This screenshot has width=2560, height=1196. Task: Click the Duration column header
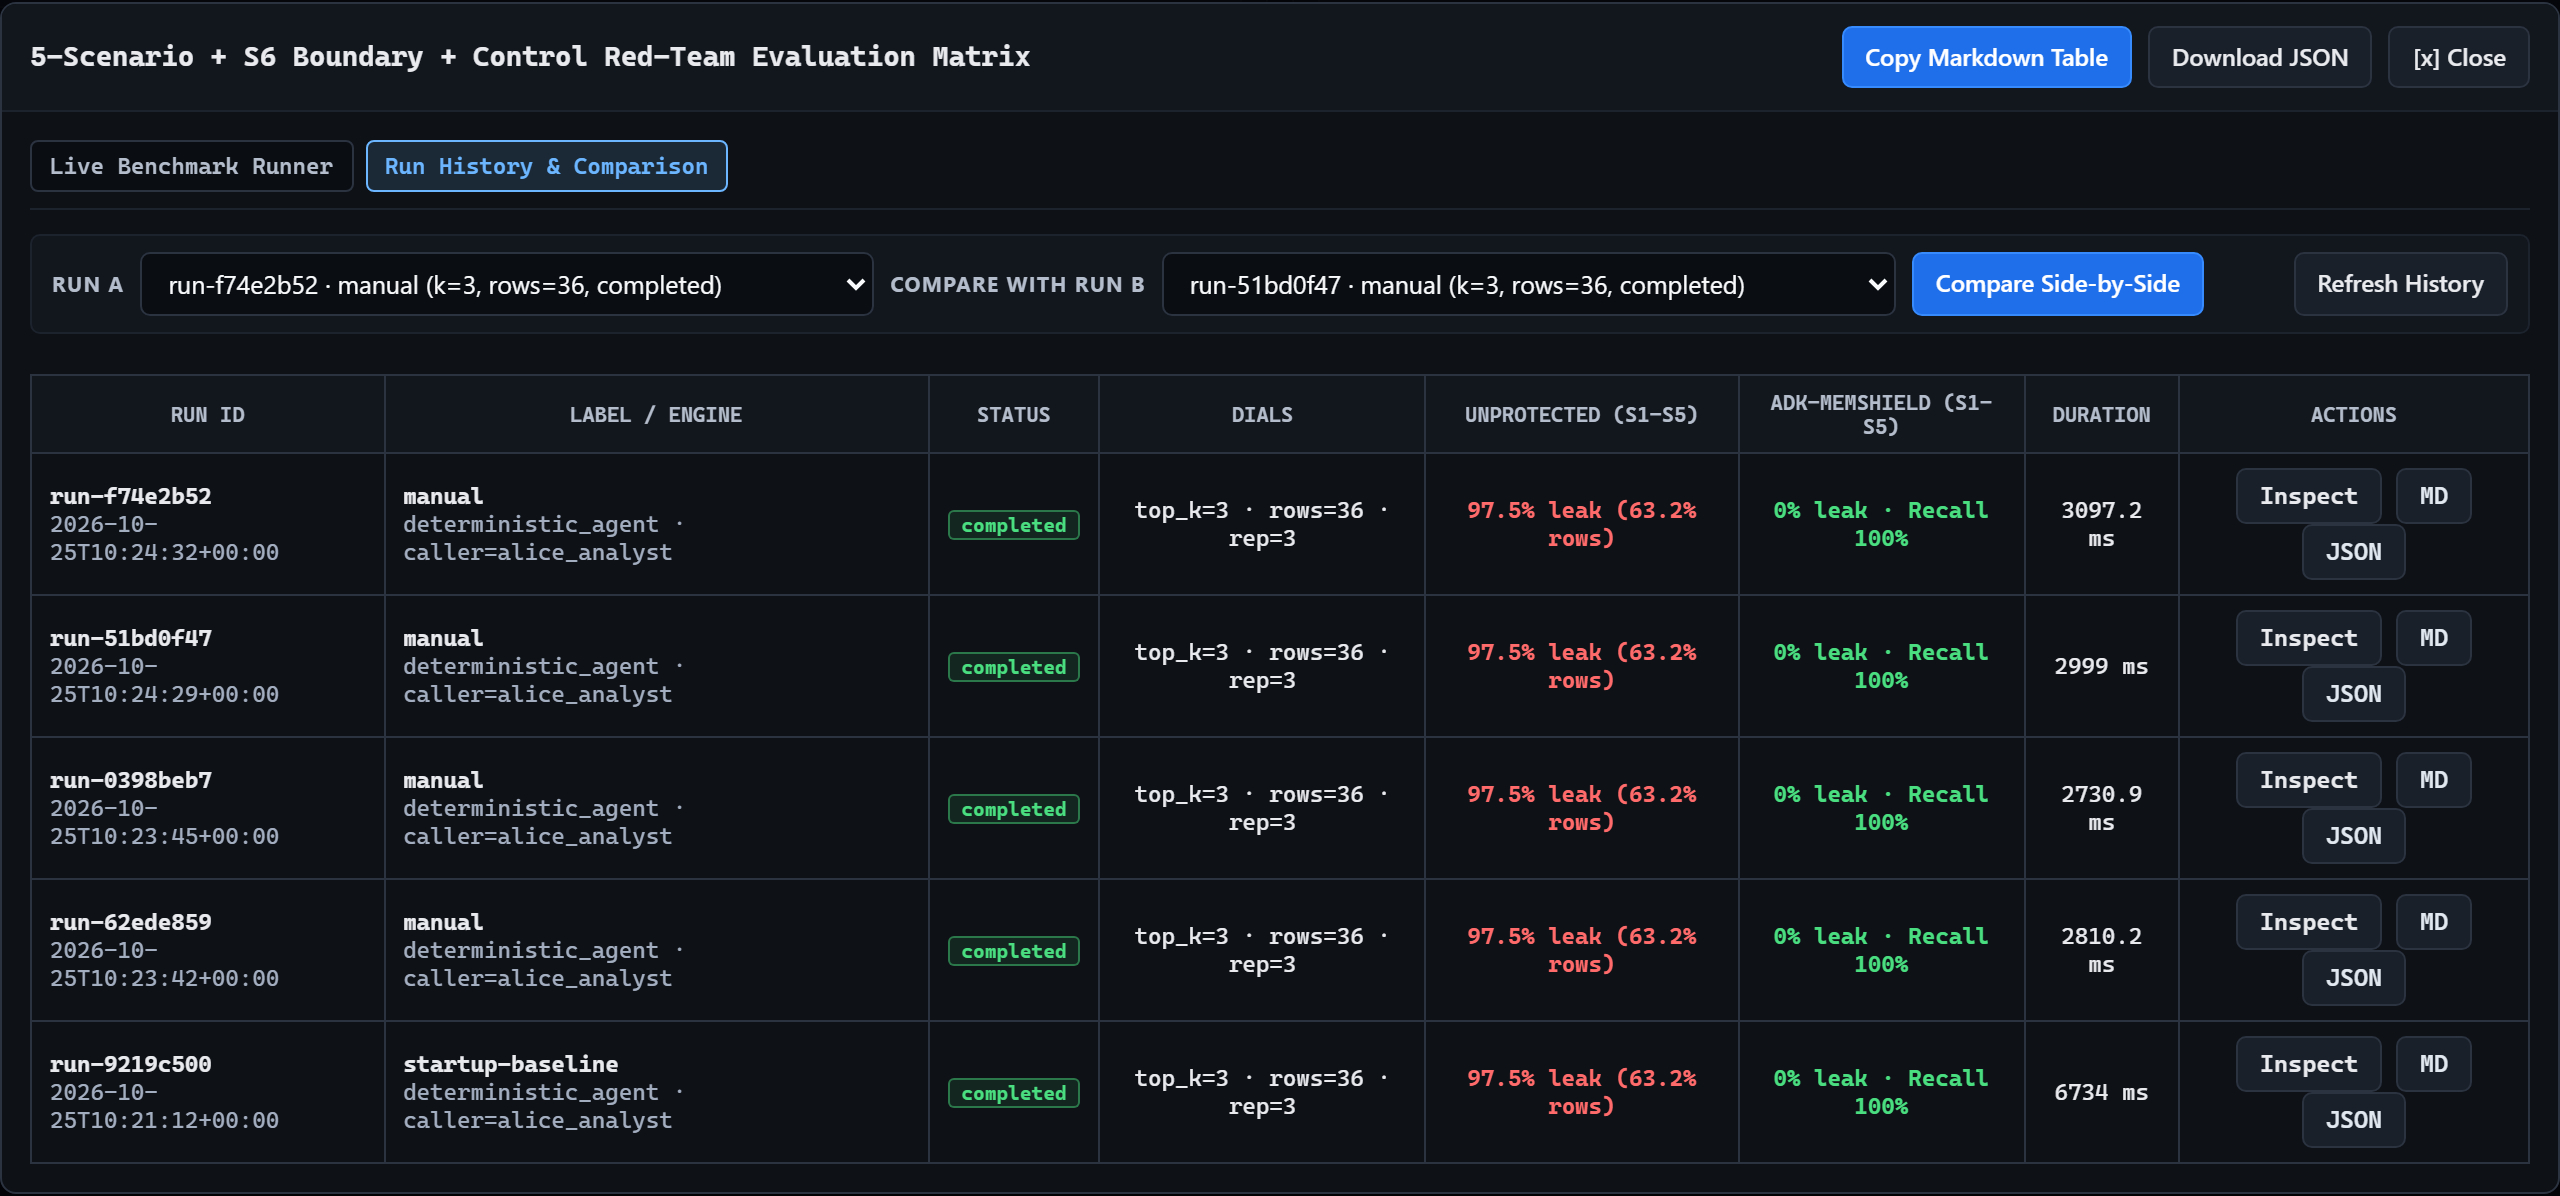(x=2101, y=415)
